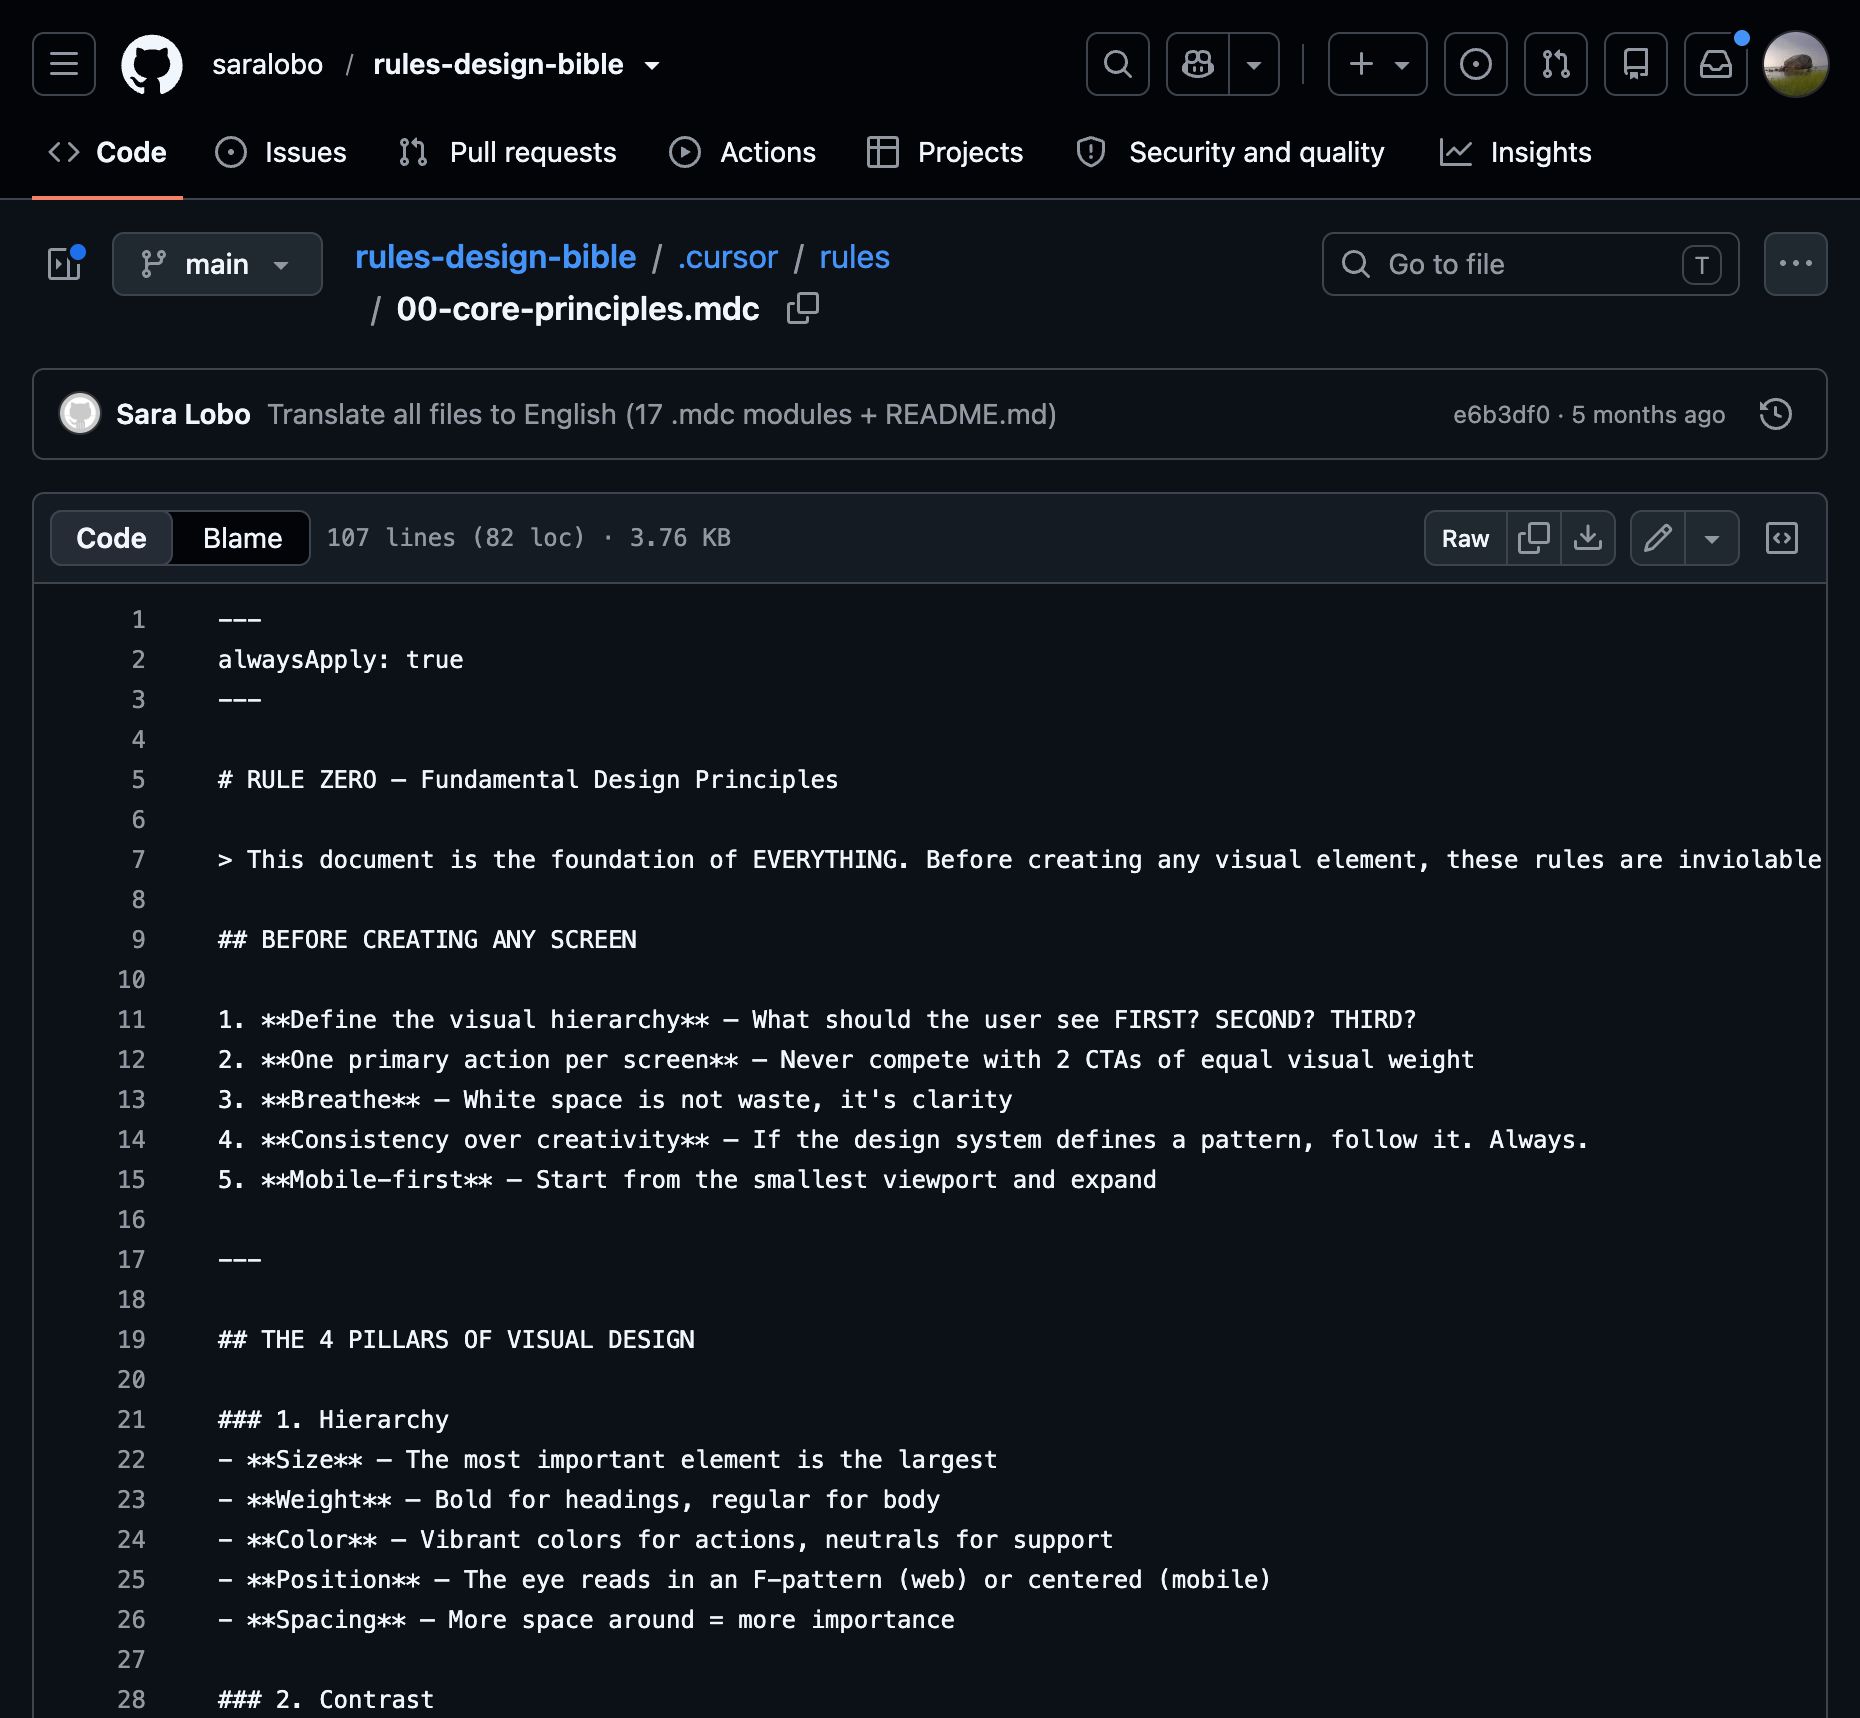Screen dimensions: 1860x1718
Task: Download raw file icon
Action: click(x=1588, y=538)
